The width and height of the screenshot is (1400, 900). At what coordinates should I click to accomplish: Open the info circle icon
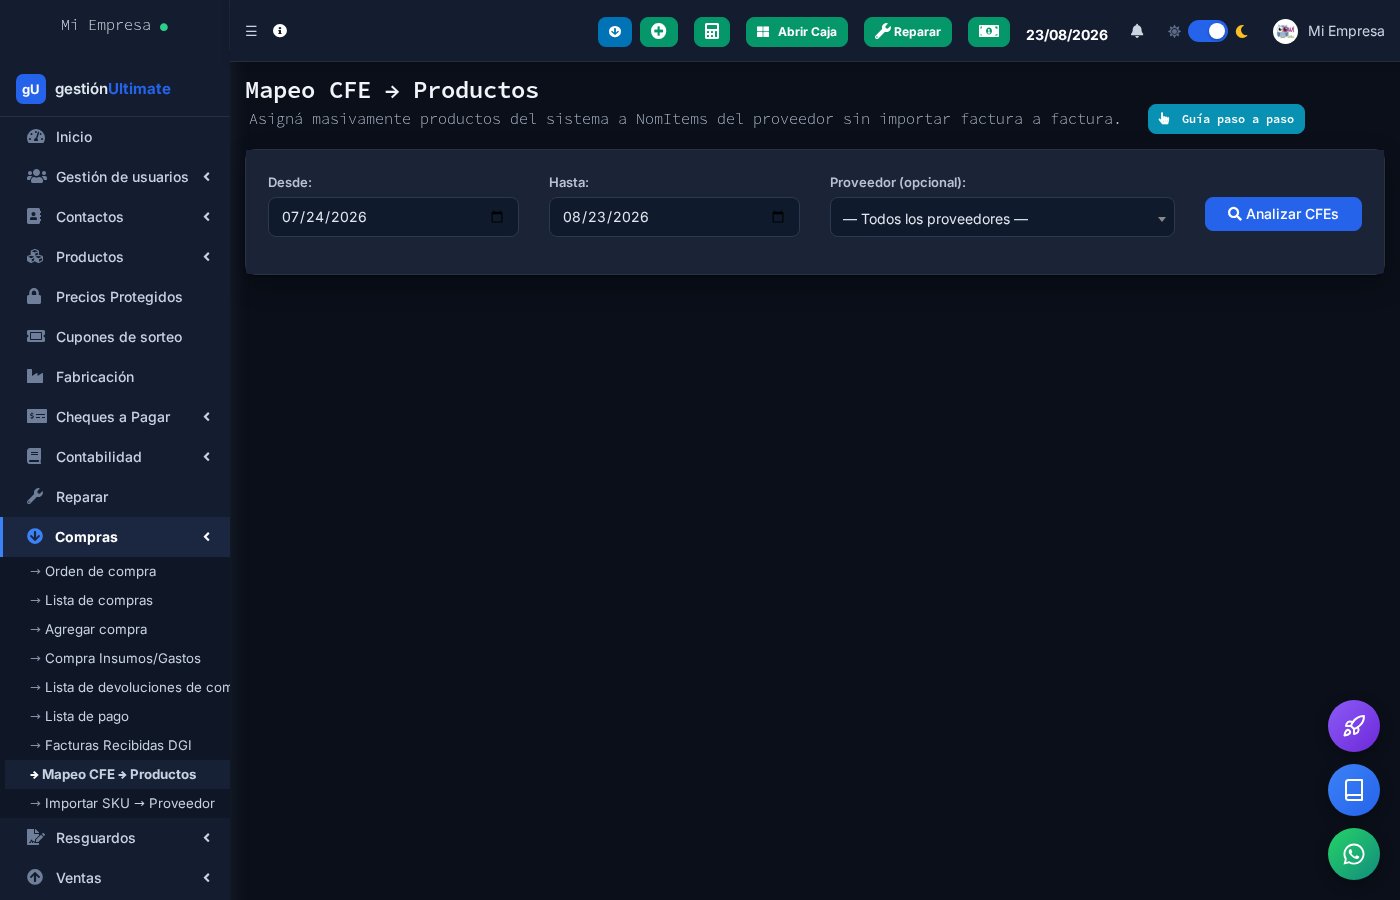tap(280, 31)
